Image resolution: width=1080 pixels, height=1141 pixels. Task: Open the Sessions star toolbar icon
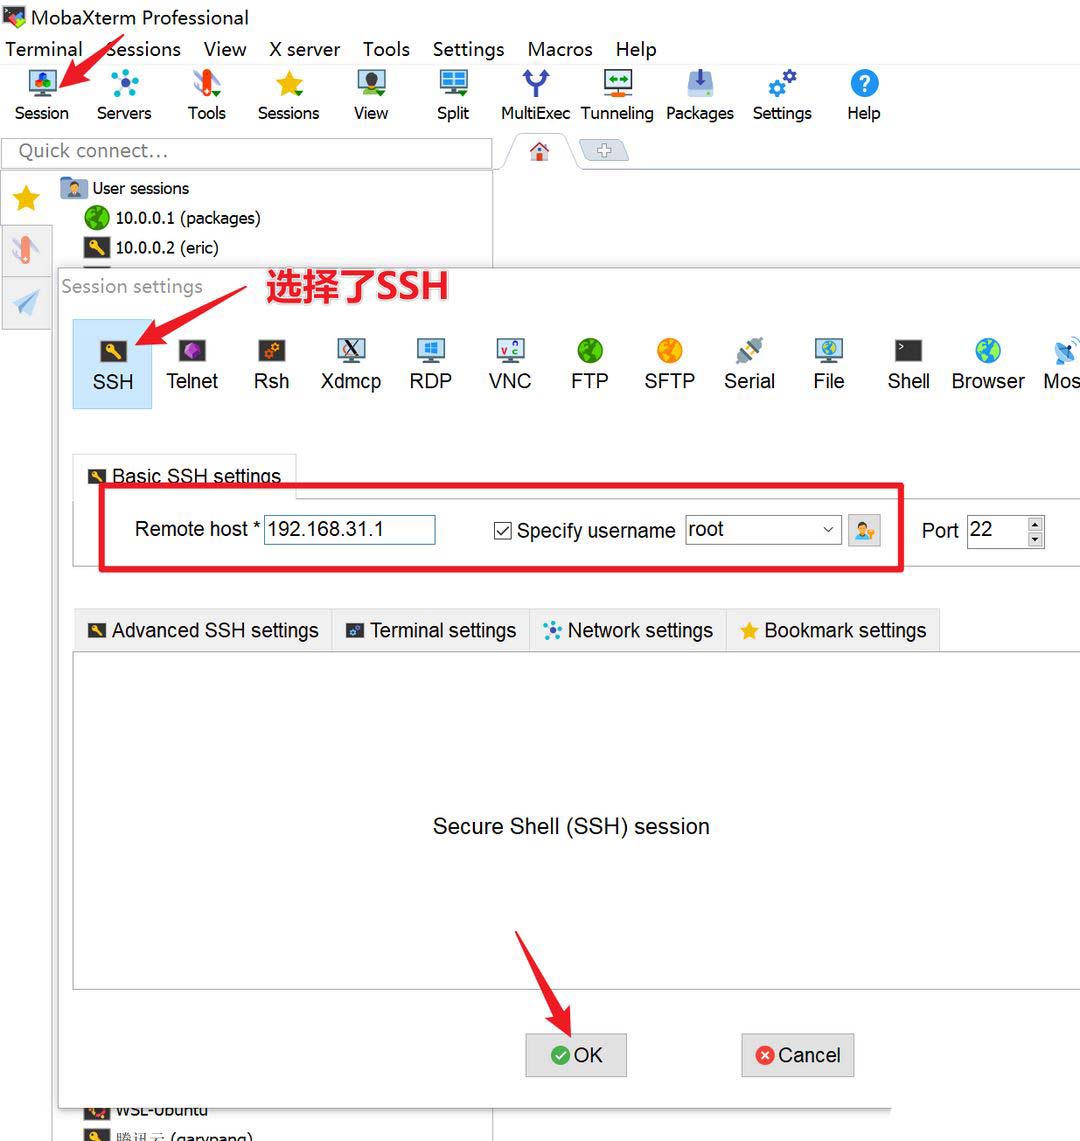tap(289, 95)
